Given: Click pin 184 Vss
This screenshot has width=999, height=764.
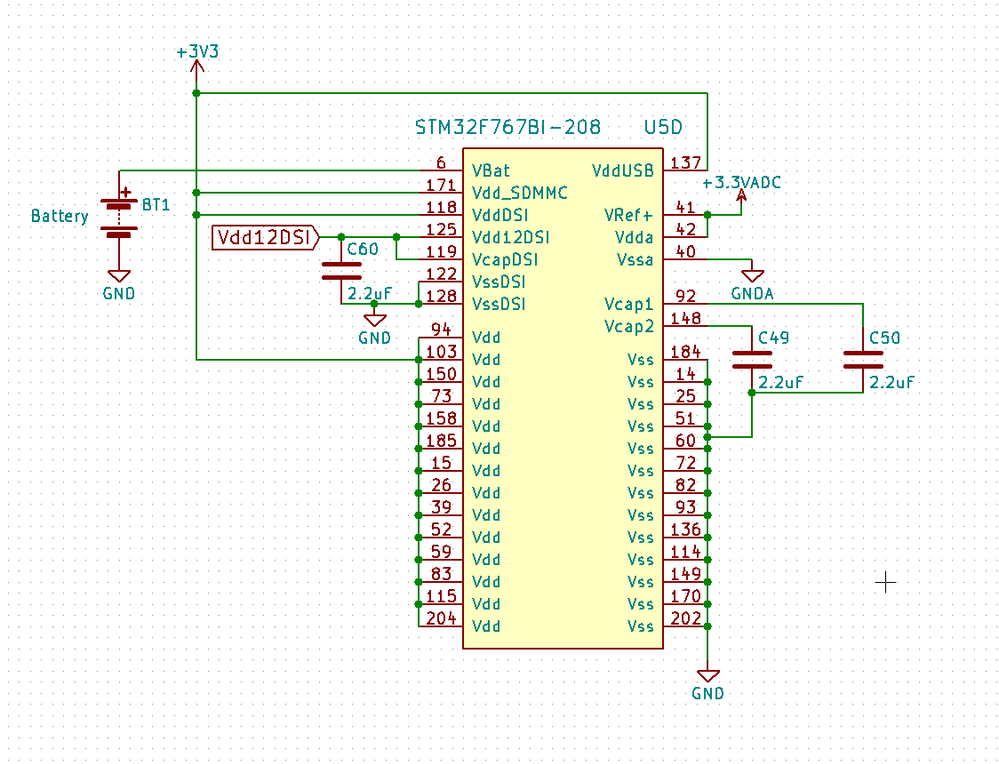Looking at the screenshot, I should [685, 359].
